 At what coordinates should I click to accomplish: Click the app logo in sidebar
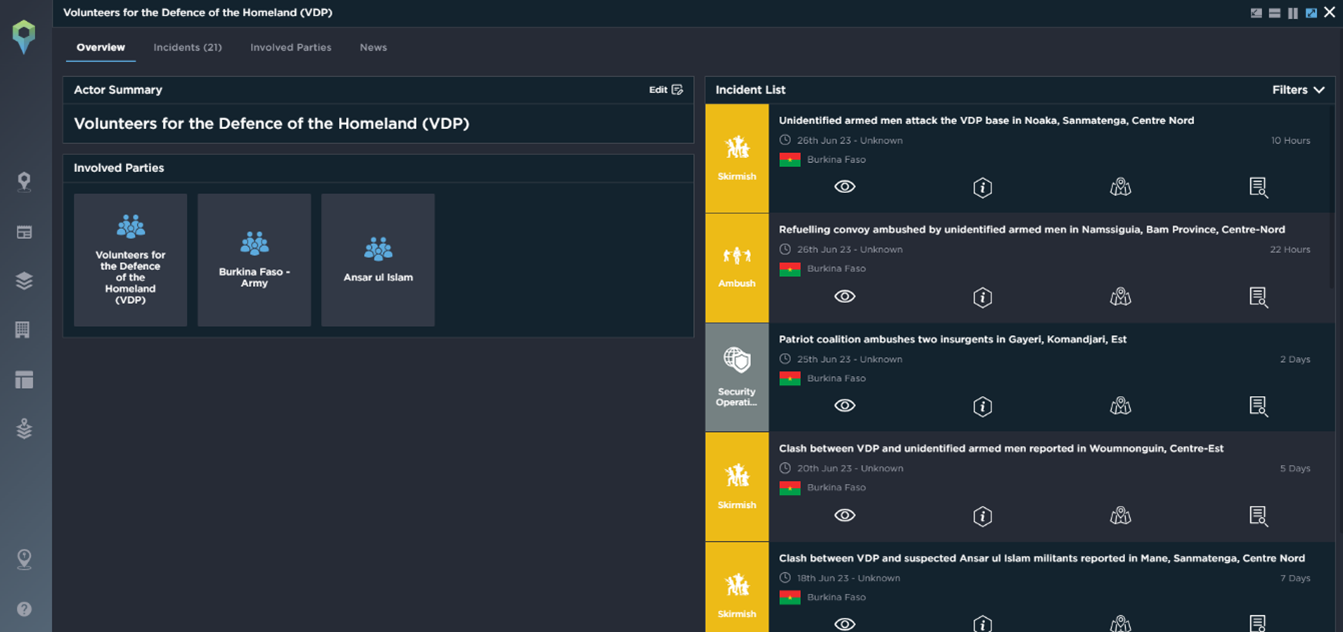[24, 37]
